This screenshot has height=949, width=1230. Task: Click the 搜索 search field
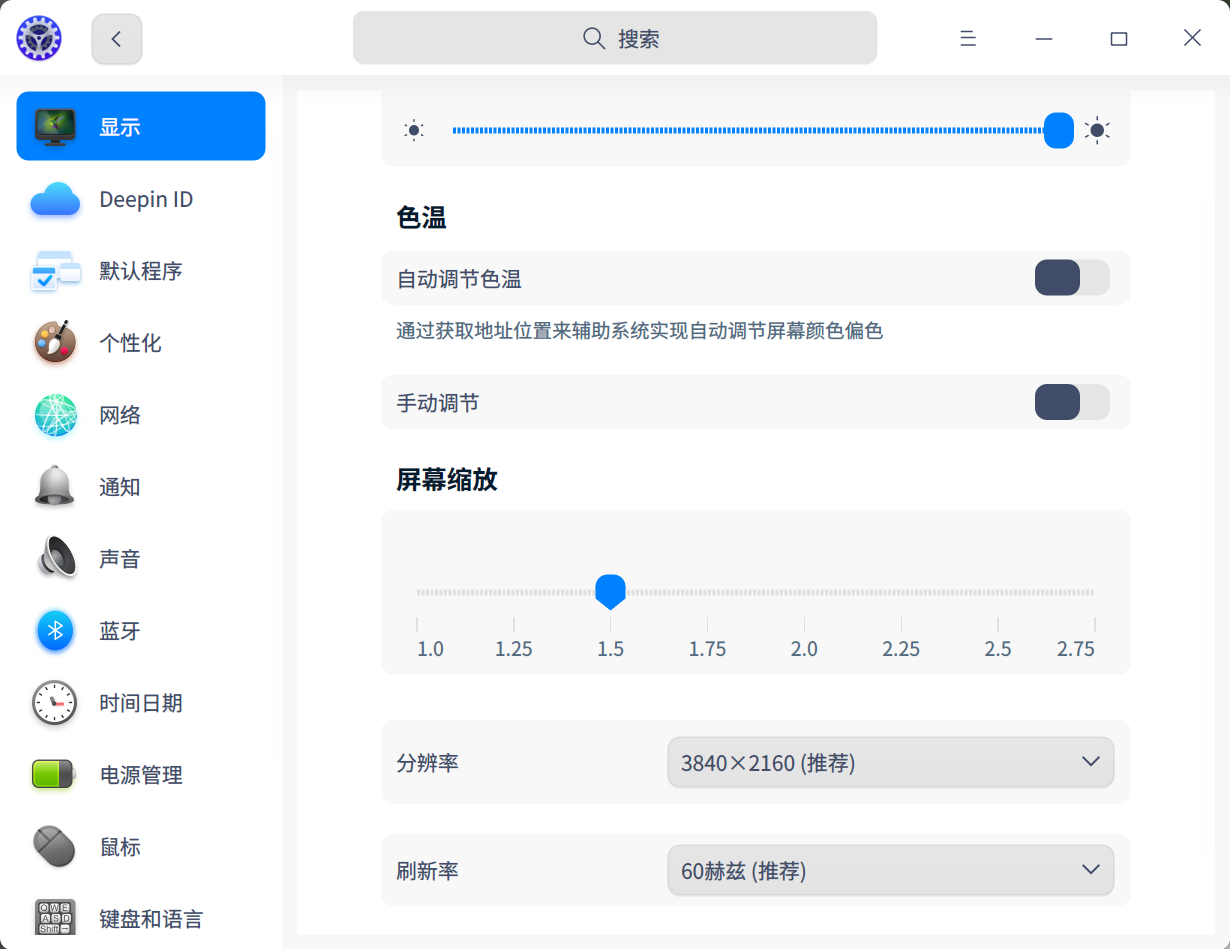point(615,37)
